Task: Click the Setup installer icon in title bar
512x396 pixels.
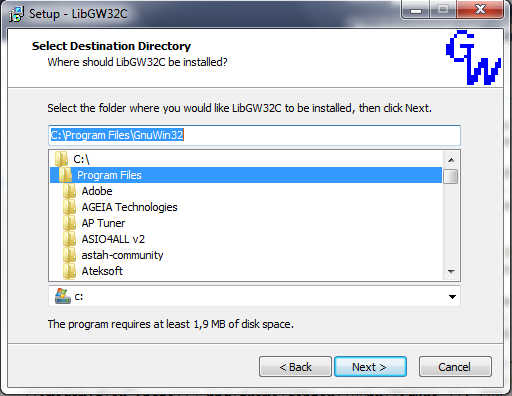Action: [16, 14]
